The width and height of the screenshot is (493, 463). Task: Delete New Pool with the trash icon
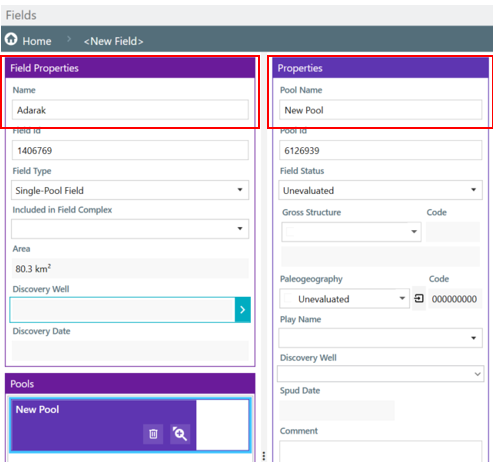153,434
